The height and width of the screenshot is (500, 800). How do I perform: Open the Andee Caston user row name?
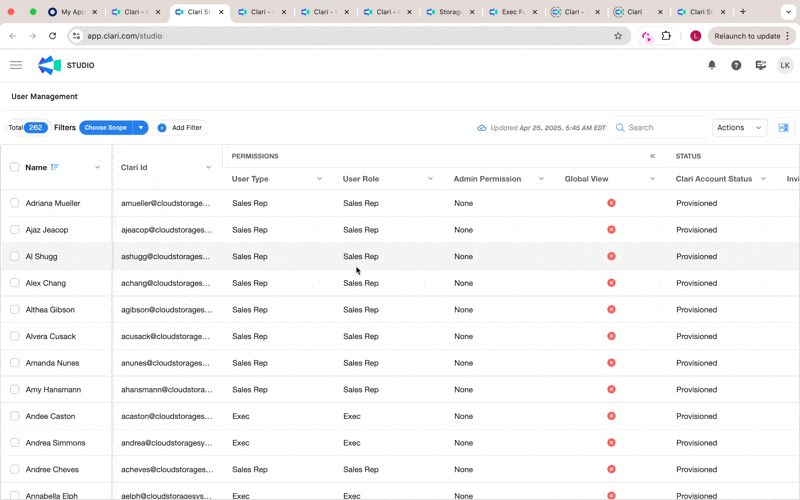pyautogui.click(x=51, y=416)
